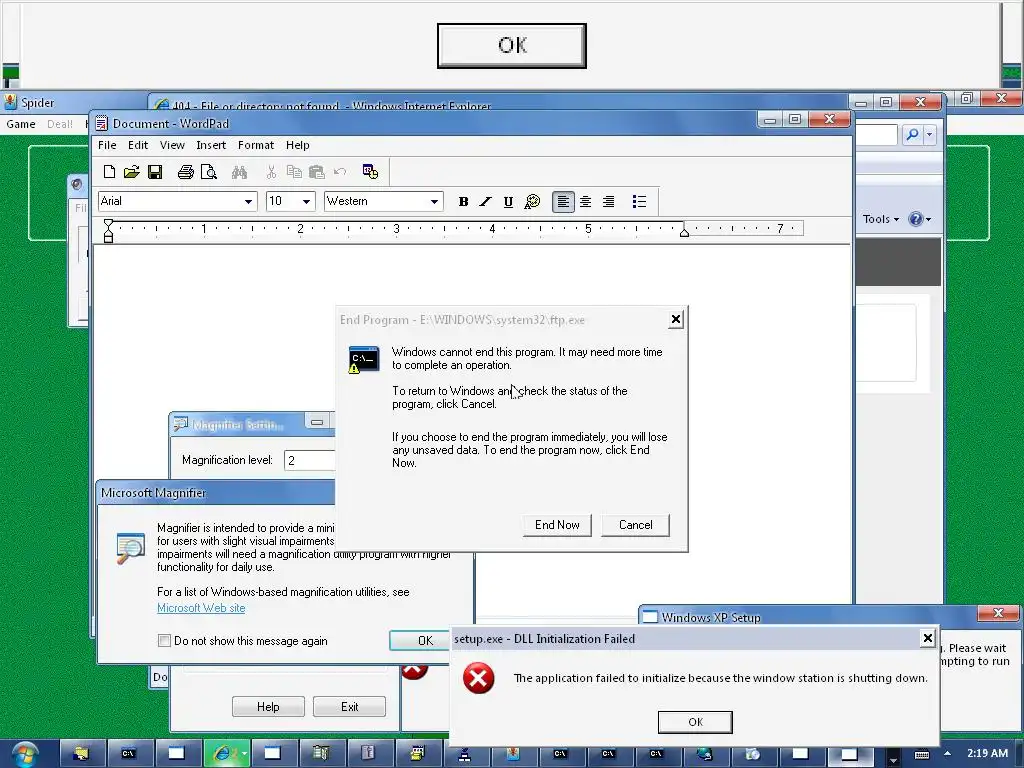The image size is (1024, 768).
Task: Open the Microsoft Web site link
Action: 201,608
